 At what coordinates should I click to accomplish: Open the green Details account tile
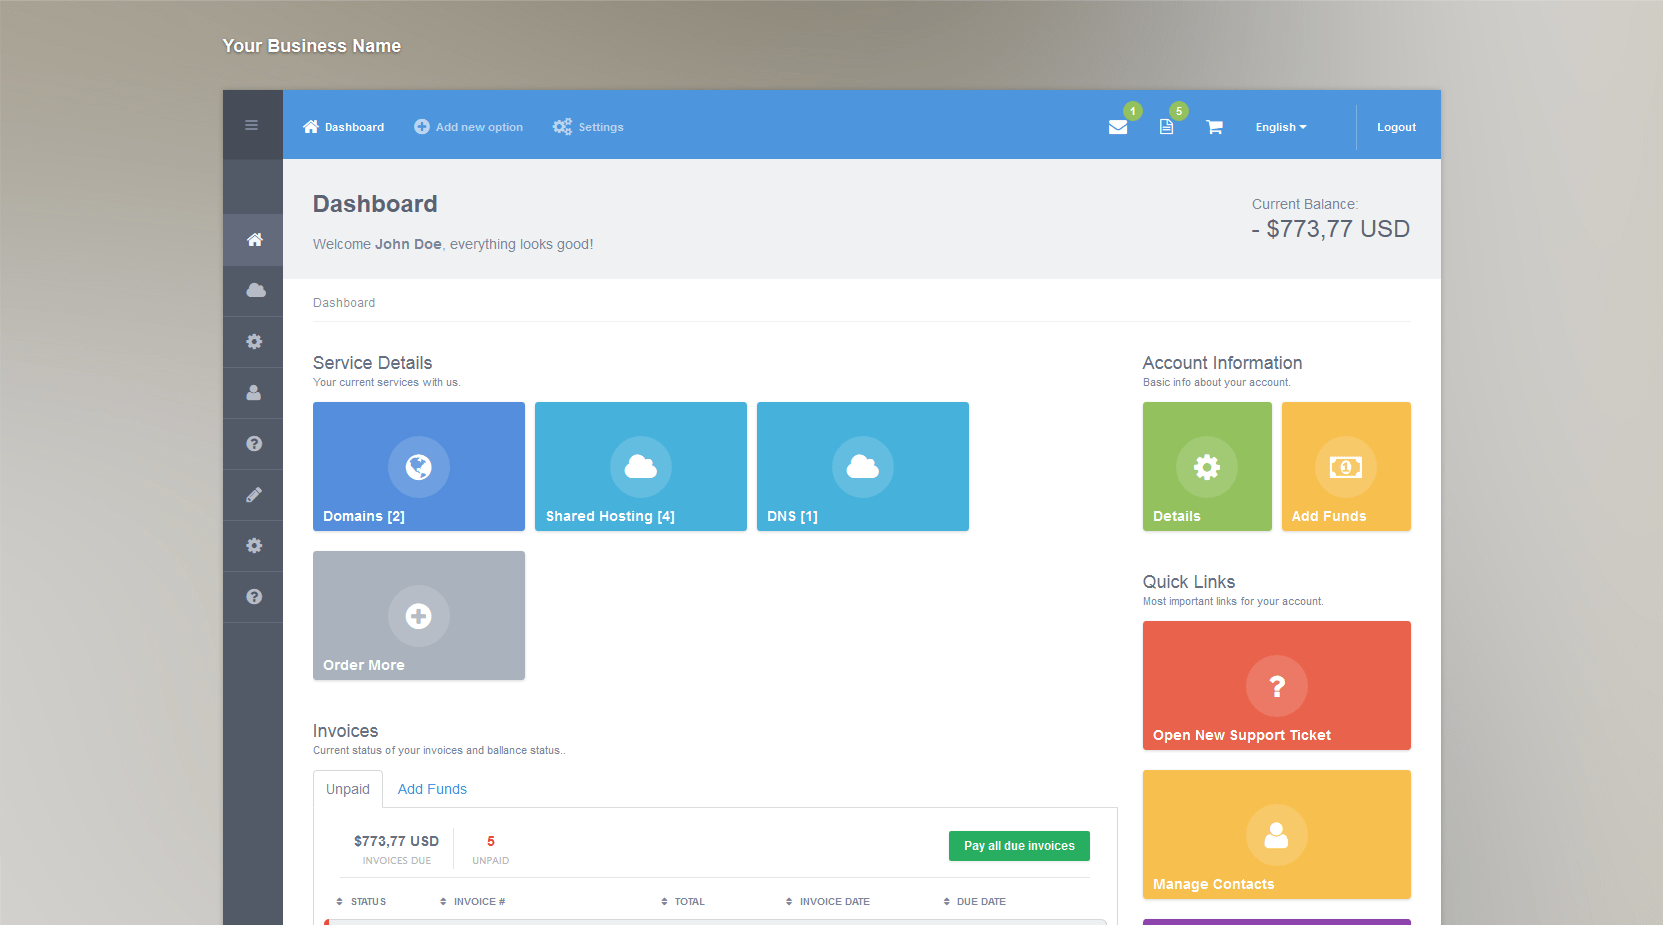coord(1207,466)
